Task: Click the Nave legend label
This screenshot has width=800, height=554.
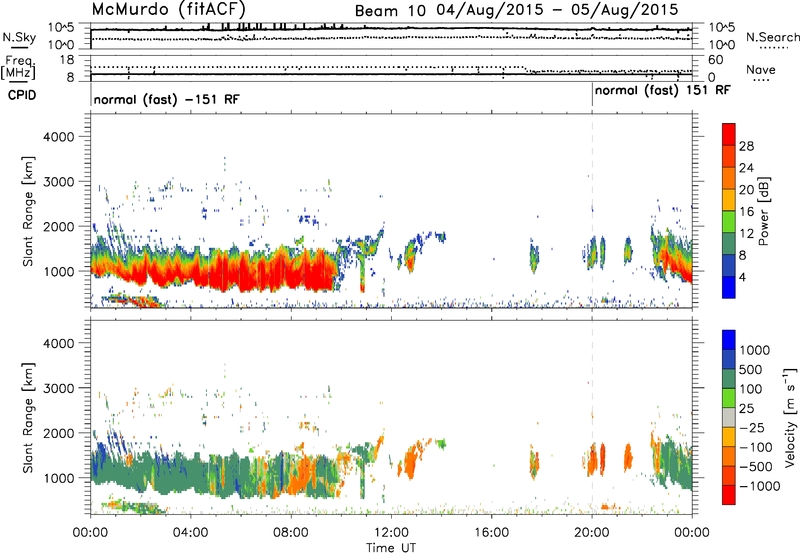Action: click(x=761, y=70)
